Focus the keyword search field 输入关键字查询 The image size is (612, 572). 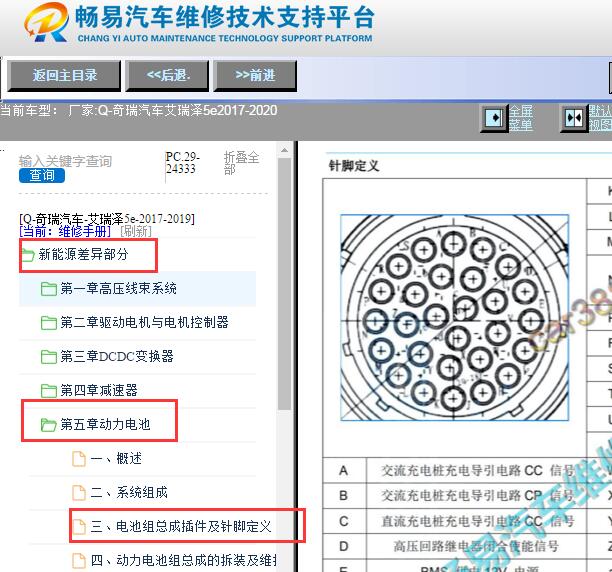[66, 161]
